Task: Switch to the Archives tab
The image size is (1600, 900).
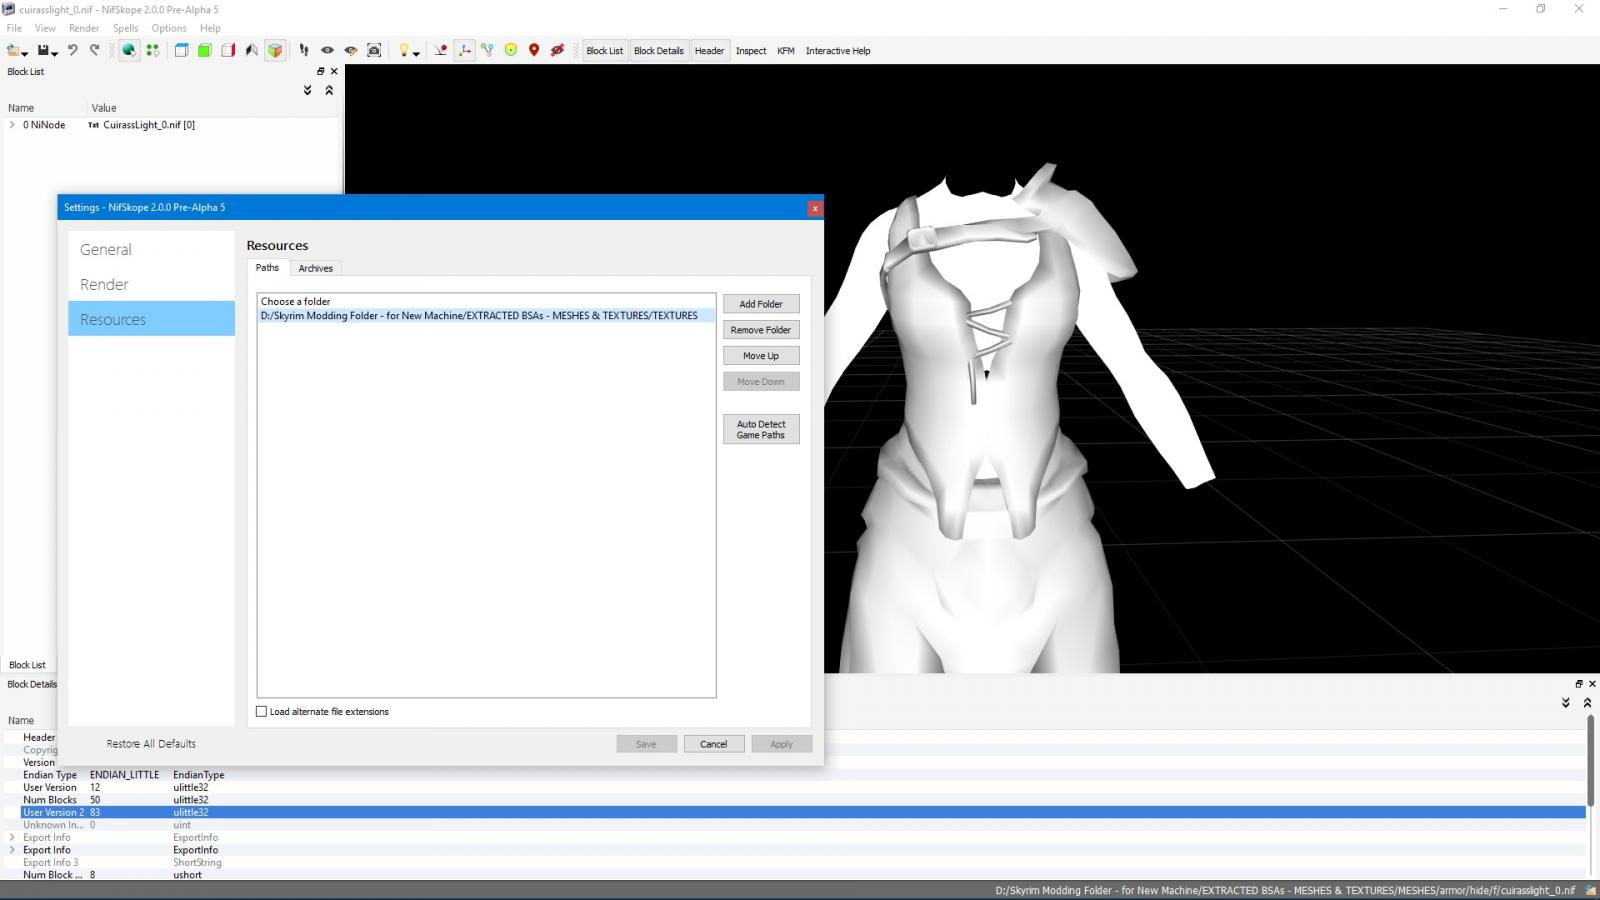Action: 316,268
